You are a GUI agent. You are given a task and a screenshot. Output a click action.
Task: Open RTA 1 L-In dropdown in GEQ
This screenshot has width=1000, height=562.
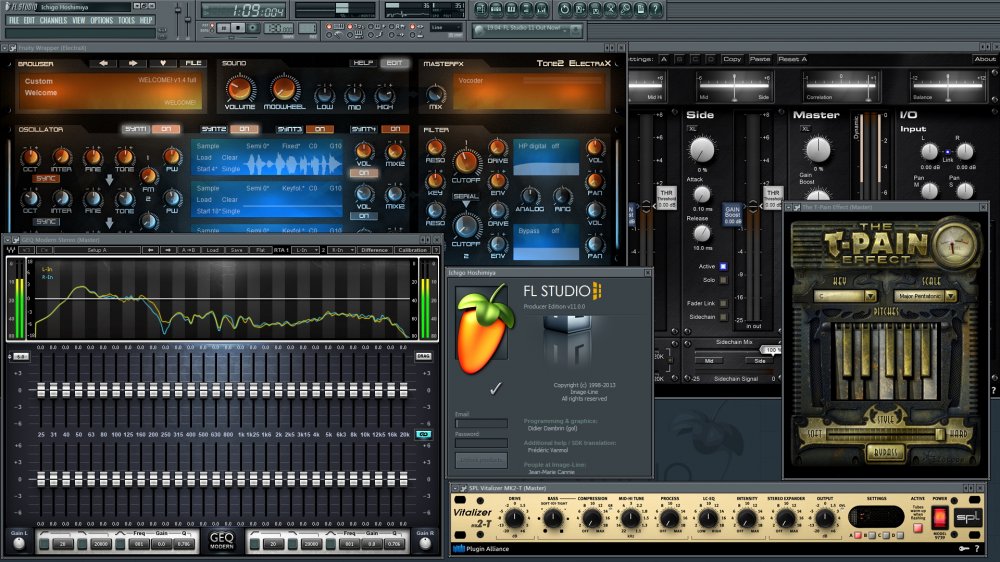pos(306,250)
